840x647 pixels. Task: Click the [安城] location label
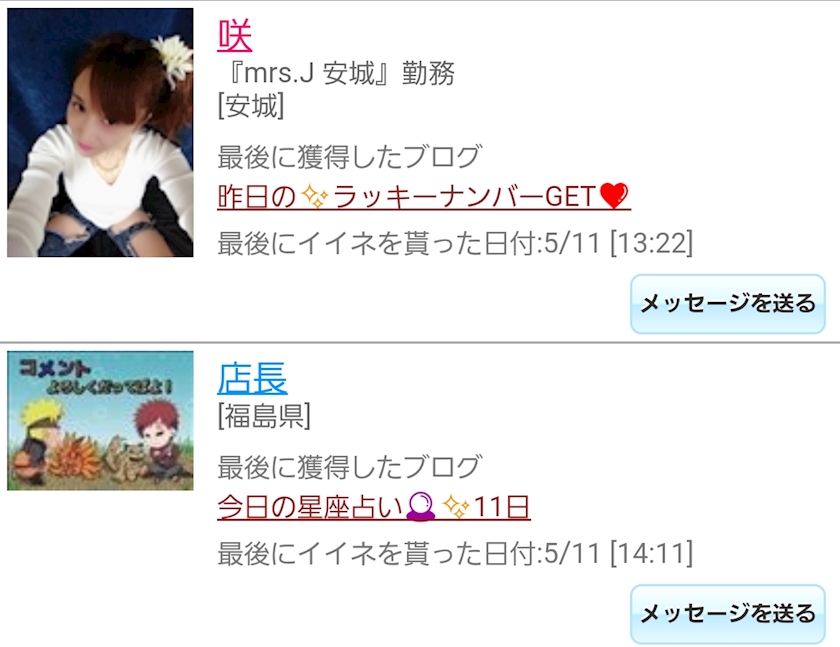point(251,106)
